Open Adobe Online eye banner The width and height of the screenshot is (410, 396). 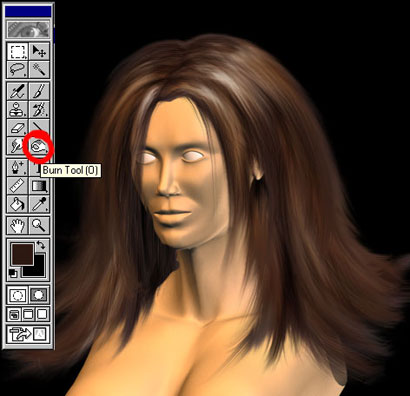29,30
